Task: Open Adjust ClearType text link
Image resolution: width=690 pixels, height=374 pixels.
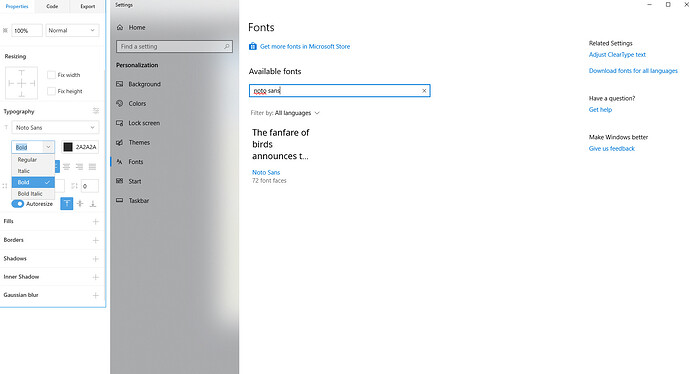Action: [617, 55]
